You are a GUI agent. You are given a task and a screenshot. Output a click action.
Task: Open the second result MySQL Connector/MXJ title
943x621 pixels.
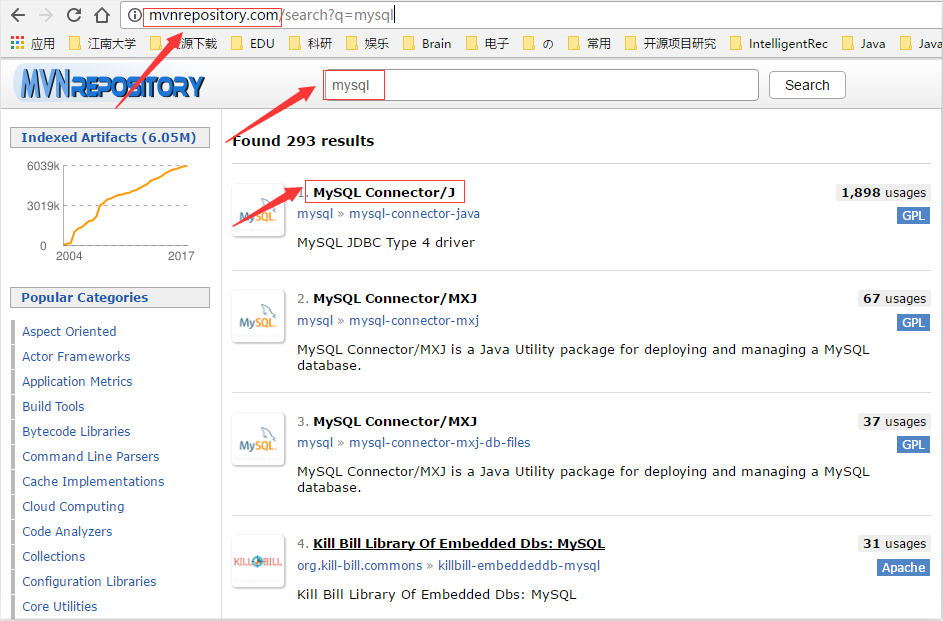tap(395, 298)
